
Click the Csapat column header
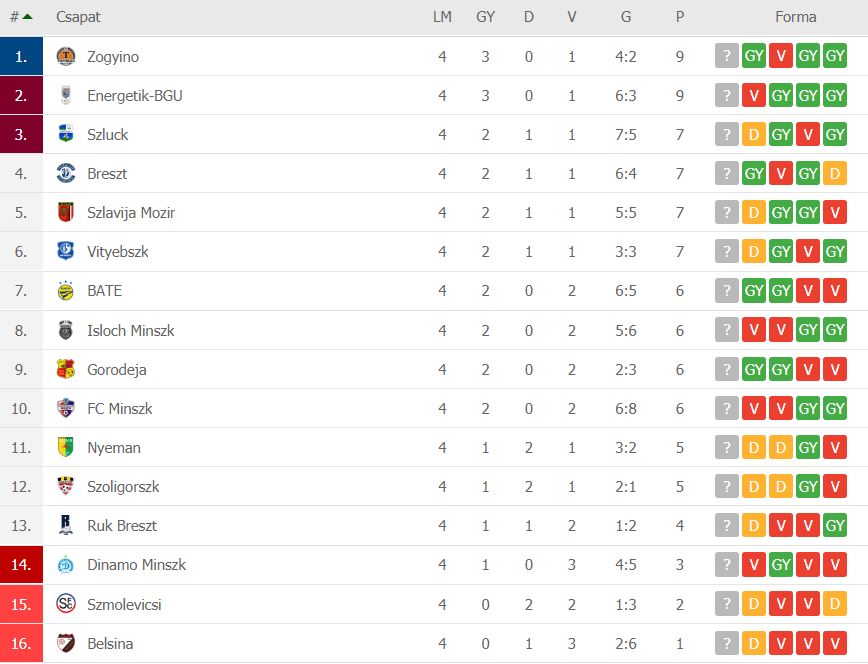point(78,17)
